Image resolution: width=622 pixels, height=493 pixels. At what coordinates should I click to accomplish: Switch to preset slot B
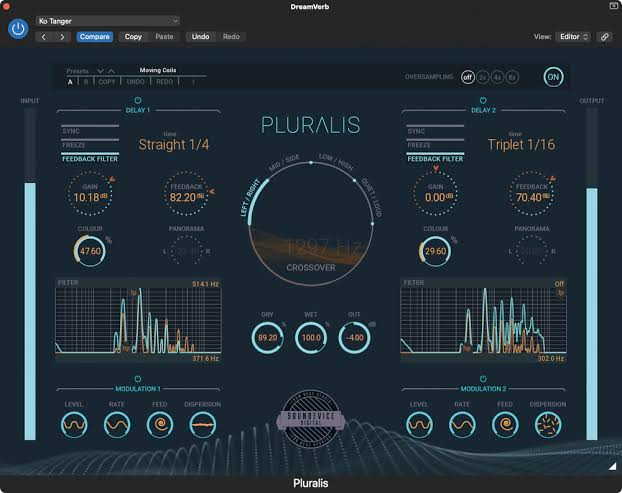point(86,82)
